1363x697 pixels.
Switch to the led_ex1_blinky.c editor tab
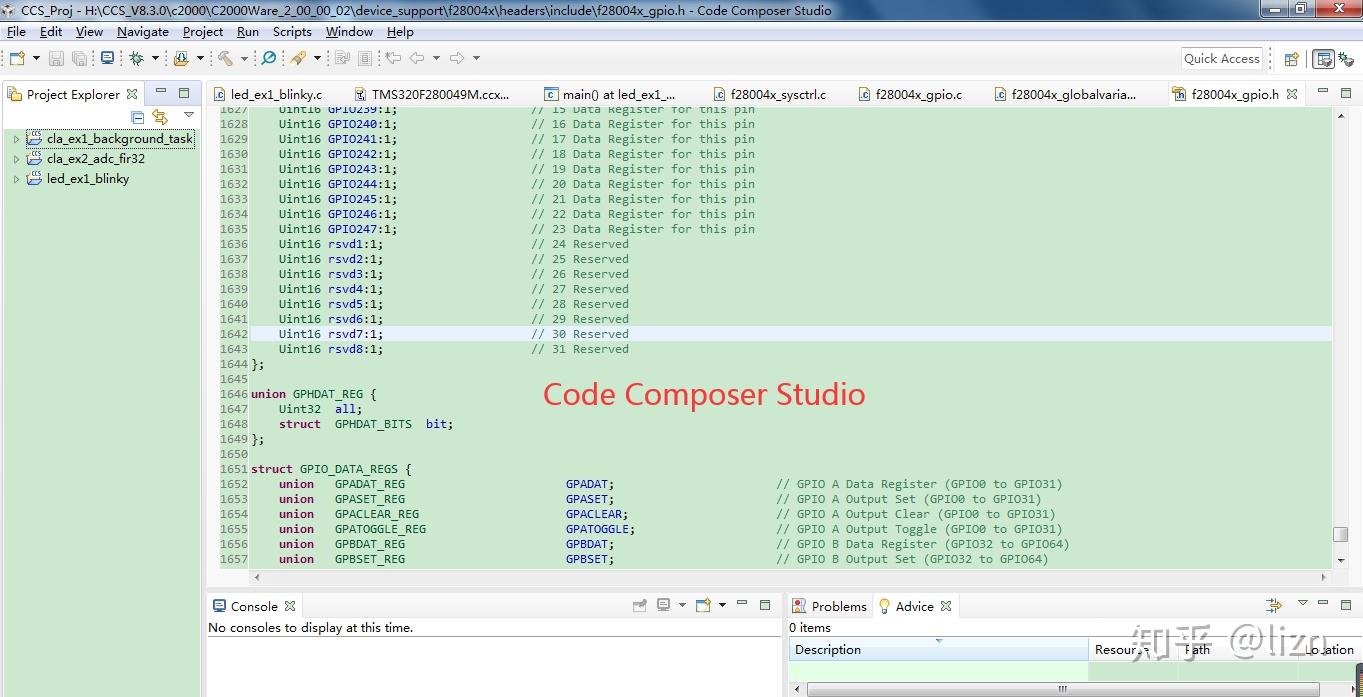(x=268, y=94)
